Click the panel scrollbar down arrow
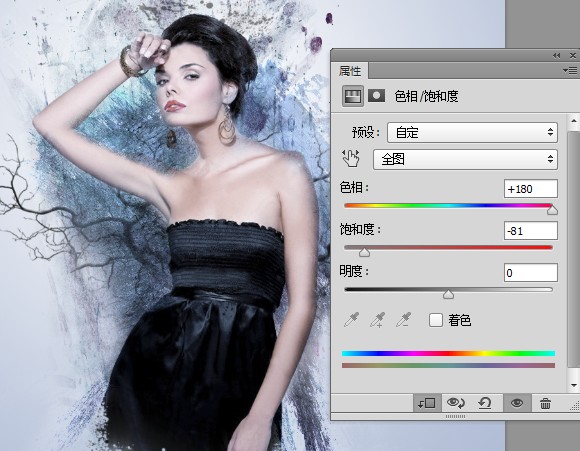Viewport: 580px width, 451px height. [x=574, y=385]
